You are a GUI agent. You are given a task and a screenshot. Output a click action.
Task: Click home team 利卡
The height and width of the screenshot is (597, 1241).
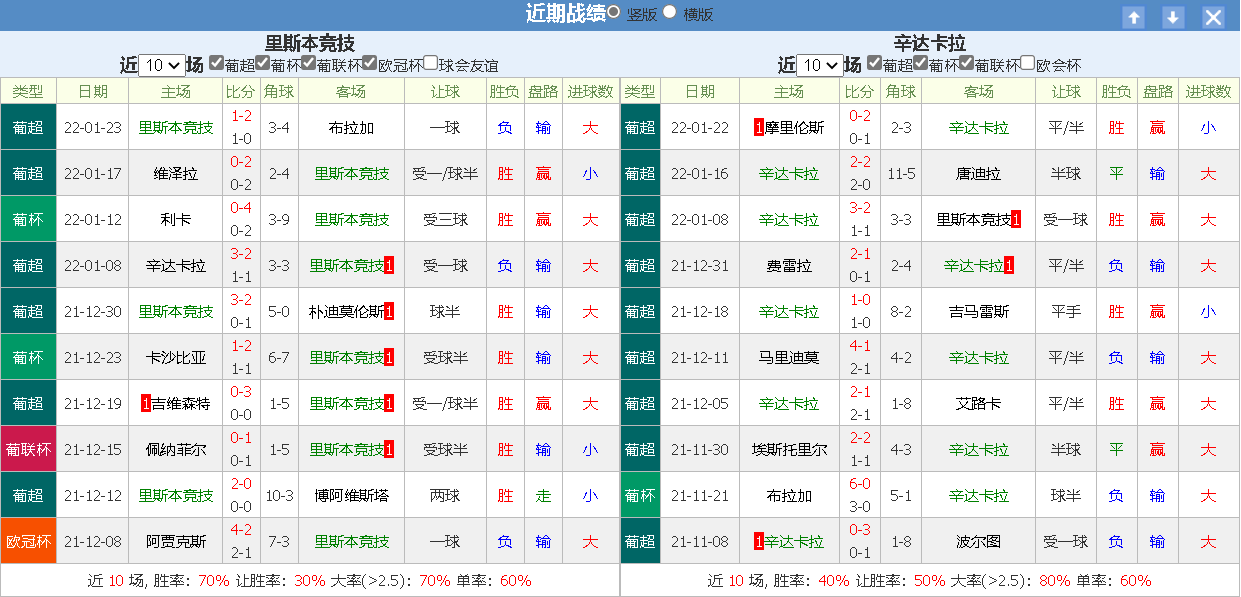176,220
